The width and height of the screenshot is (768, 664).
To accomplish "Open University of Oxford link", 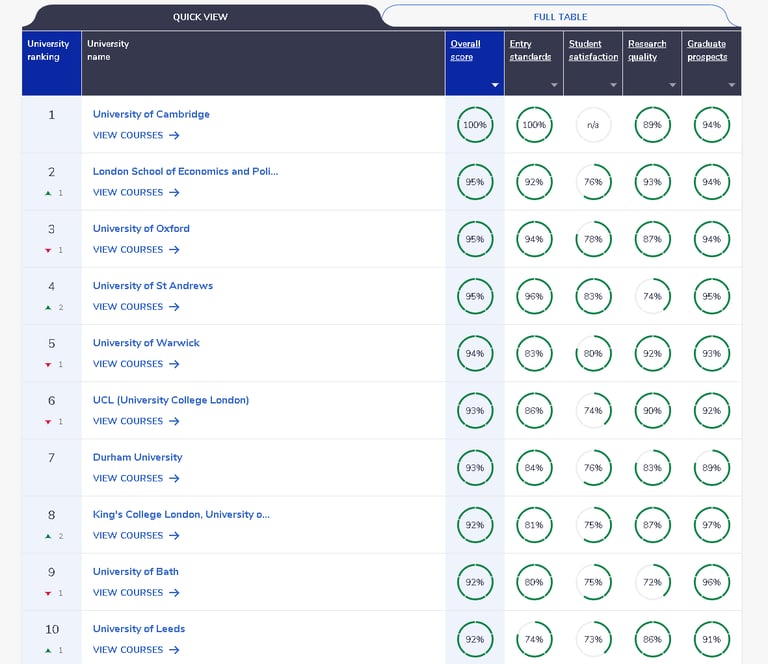I will [141, 229].
